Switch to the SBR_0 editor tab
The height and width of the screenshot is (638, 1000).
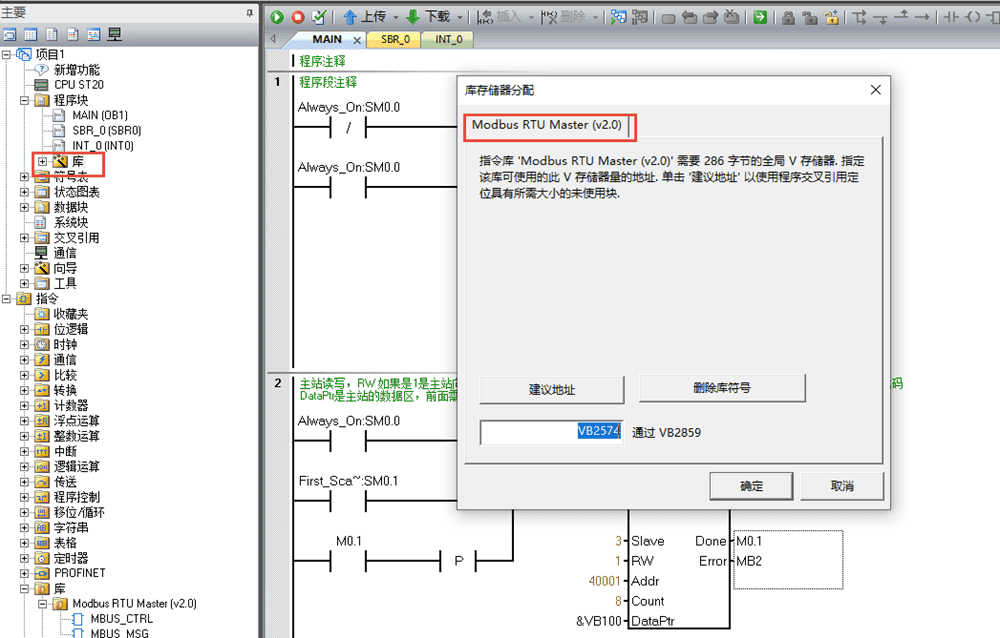click(394, 39)
